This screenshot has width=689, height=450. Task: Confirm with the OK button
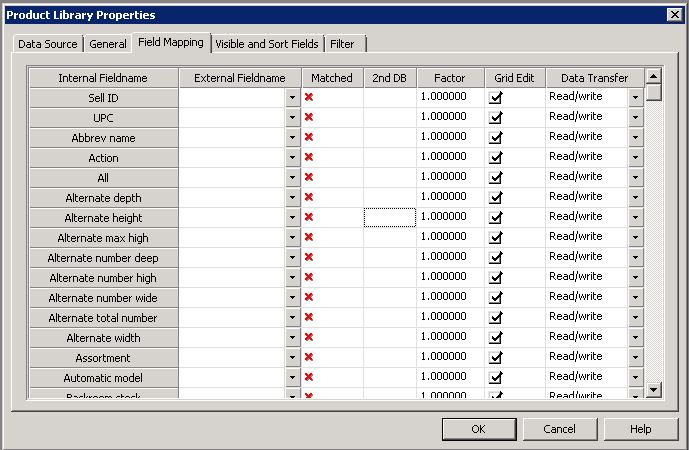coord(479,429)
